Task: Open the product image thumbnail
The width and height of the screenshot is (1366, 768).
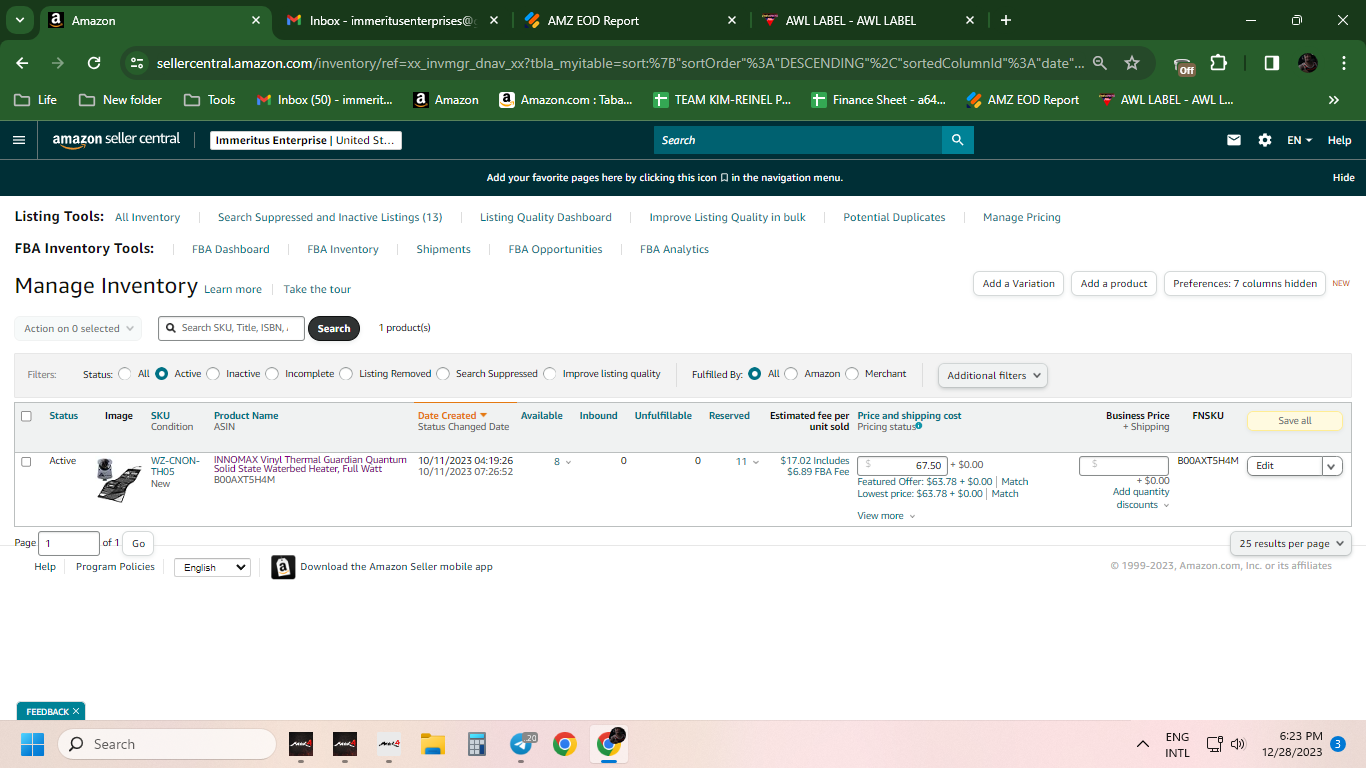Action: [119, 480]
